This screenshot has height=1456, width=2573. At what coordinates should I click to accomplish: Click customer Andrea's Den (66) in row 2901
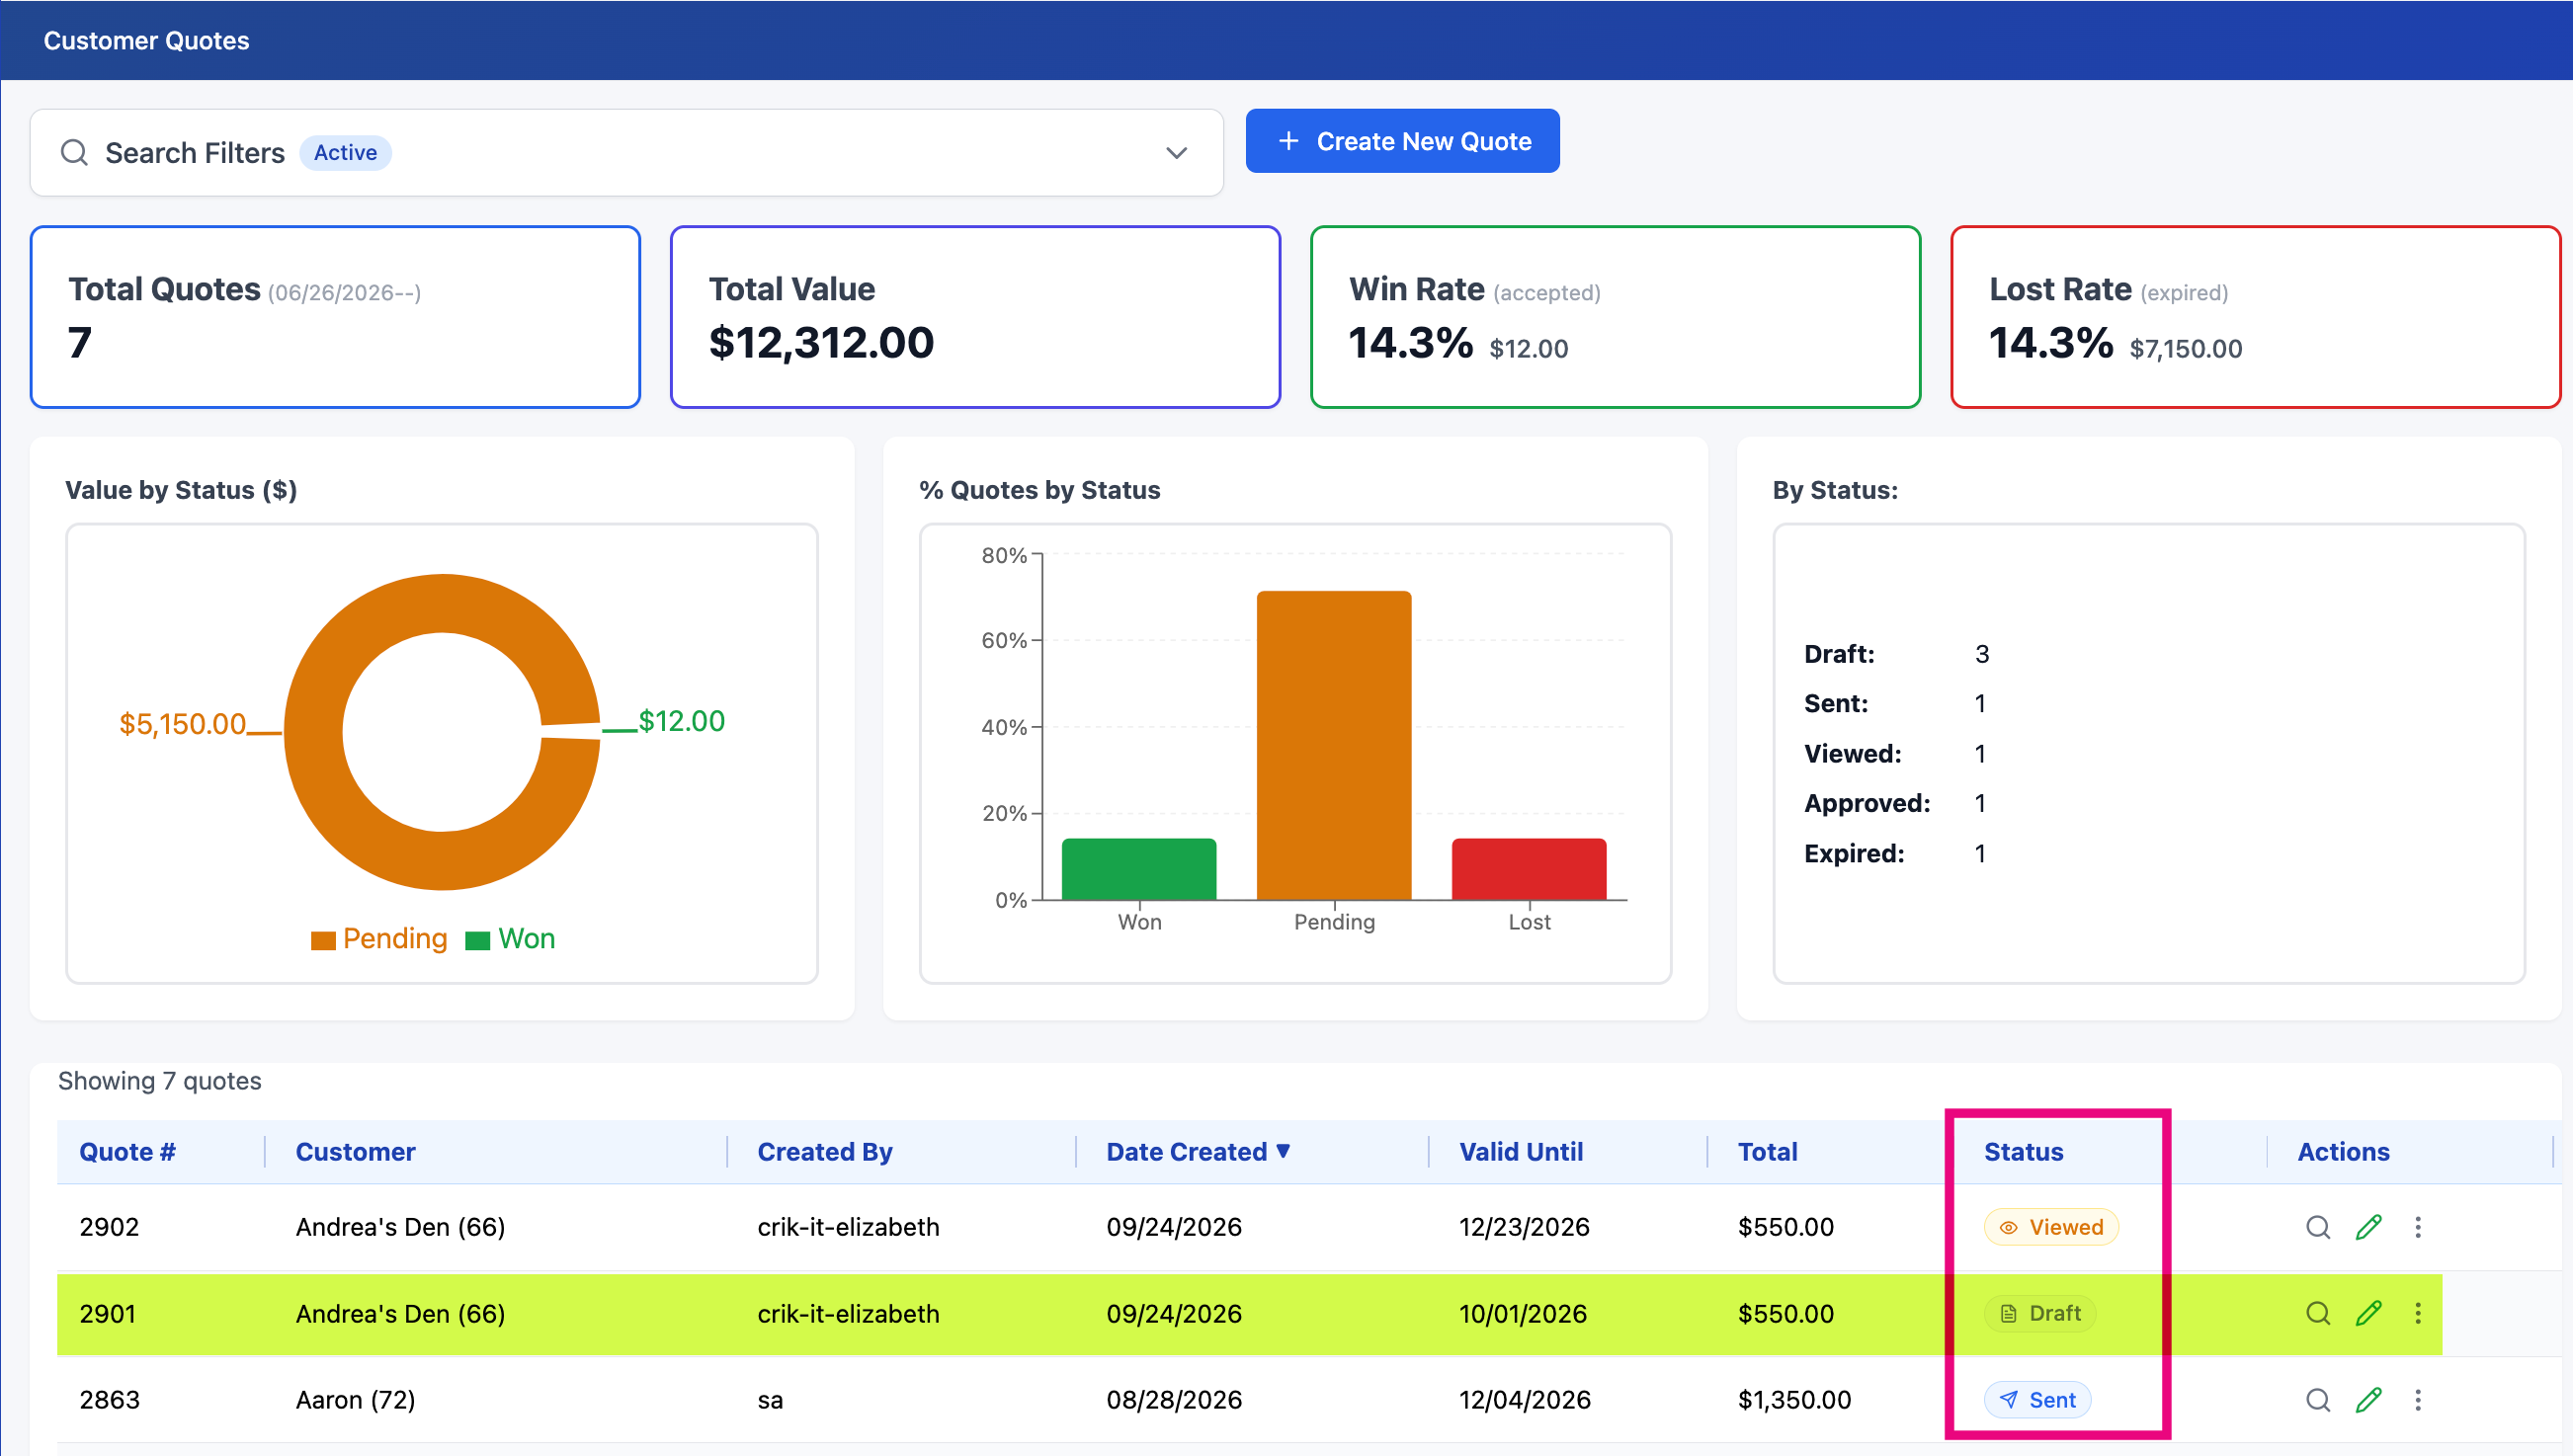(400, 1313)
